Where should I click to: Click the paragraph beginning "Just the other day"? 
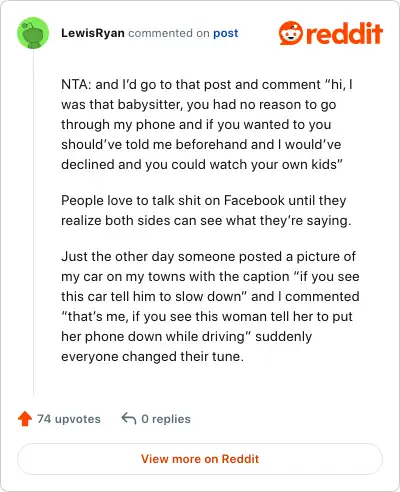[210, 306]
